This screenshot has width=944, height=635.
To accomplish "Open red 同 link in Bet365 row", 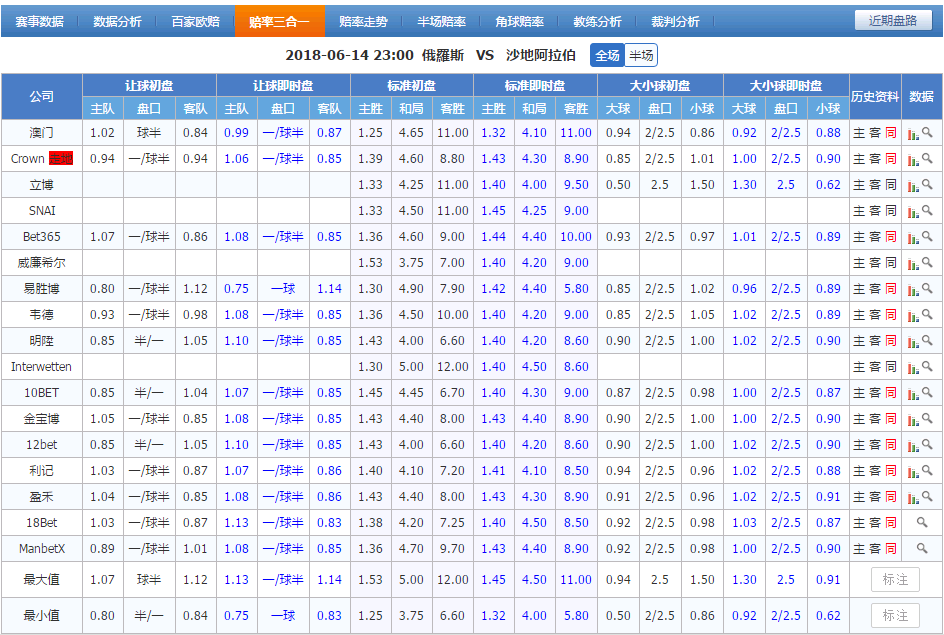I will click(891, 237).
